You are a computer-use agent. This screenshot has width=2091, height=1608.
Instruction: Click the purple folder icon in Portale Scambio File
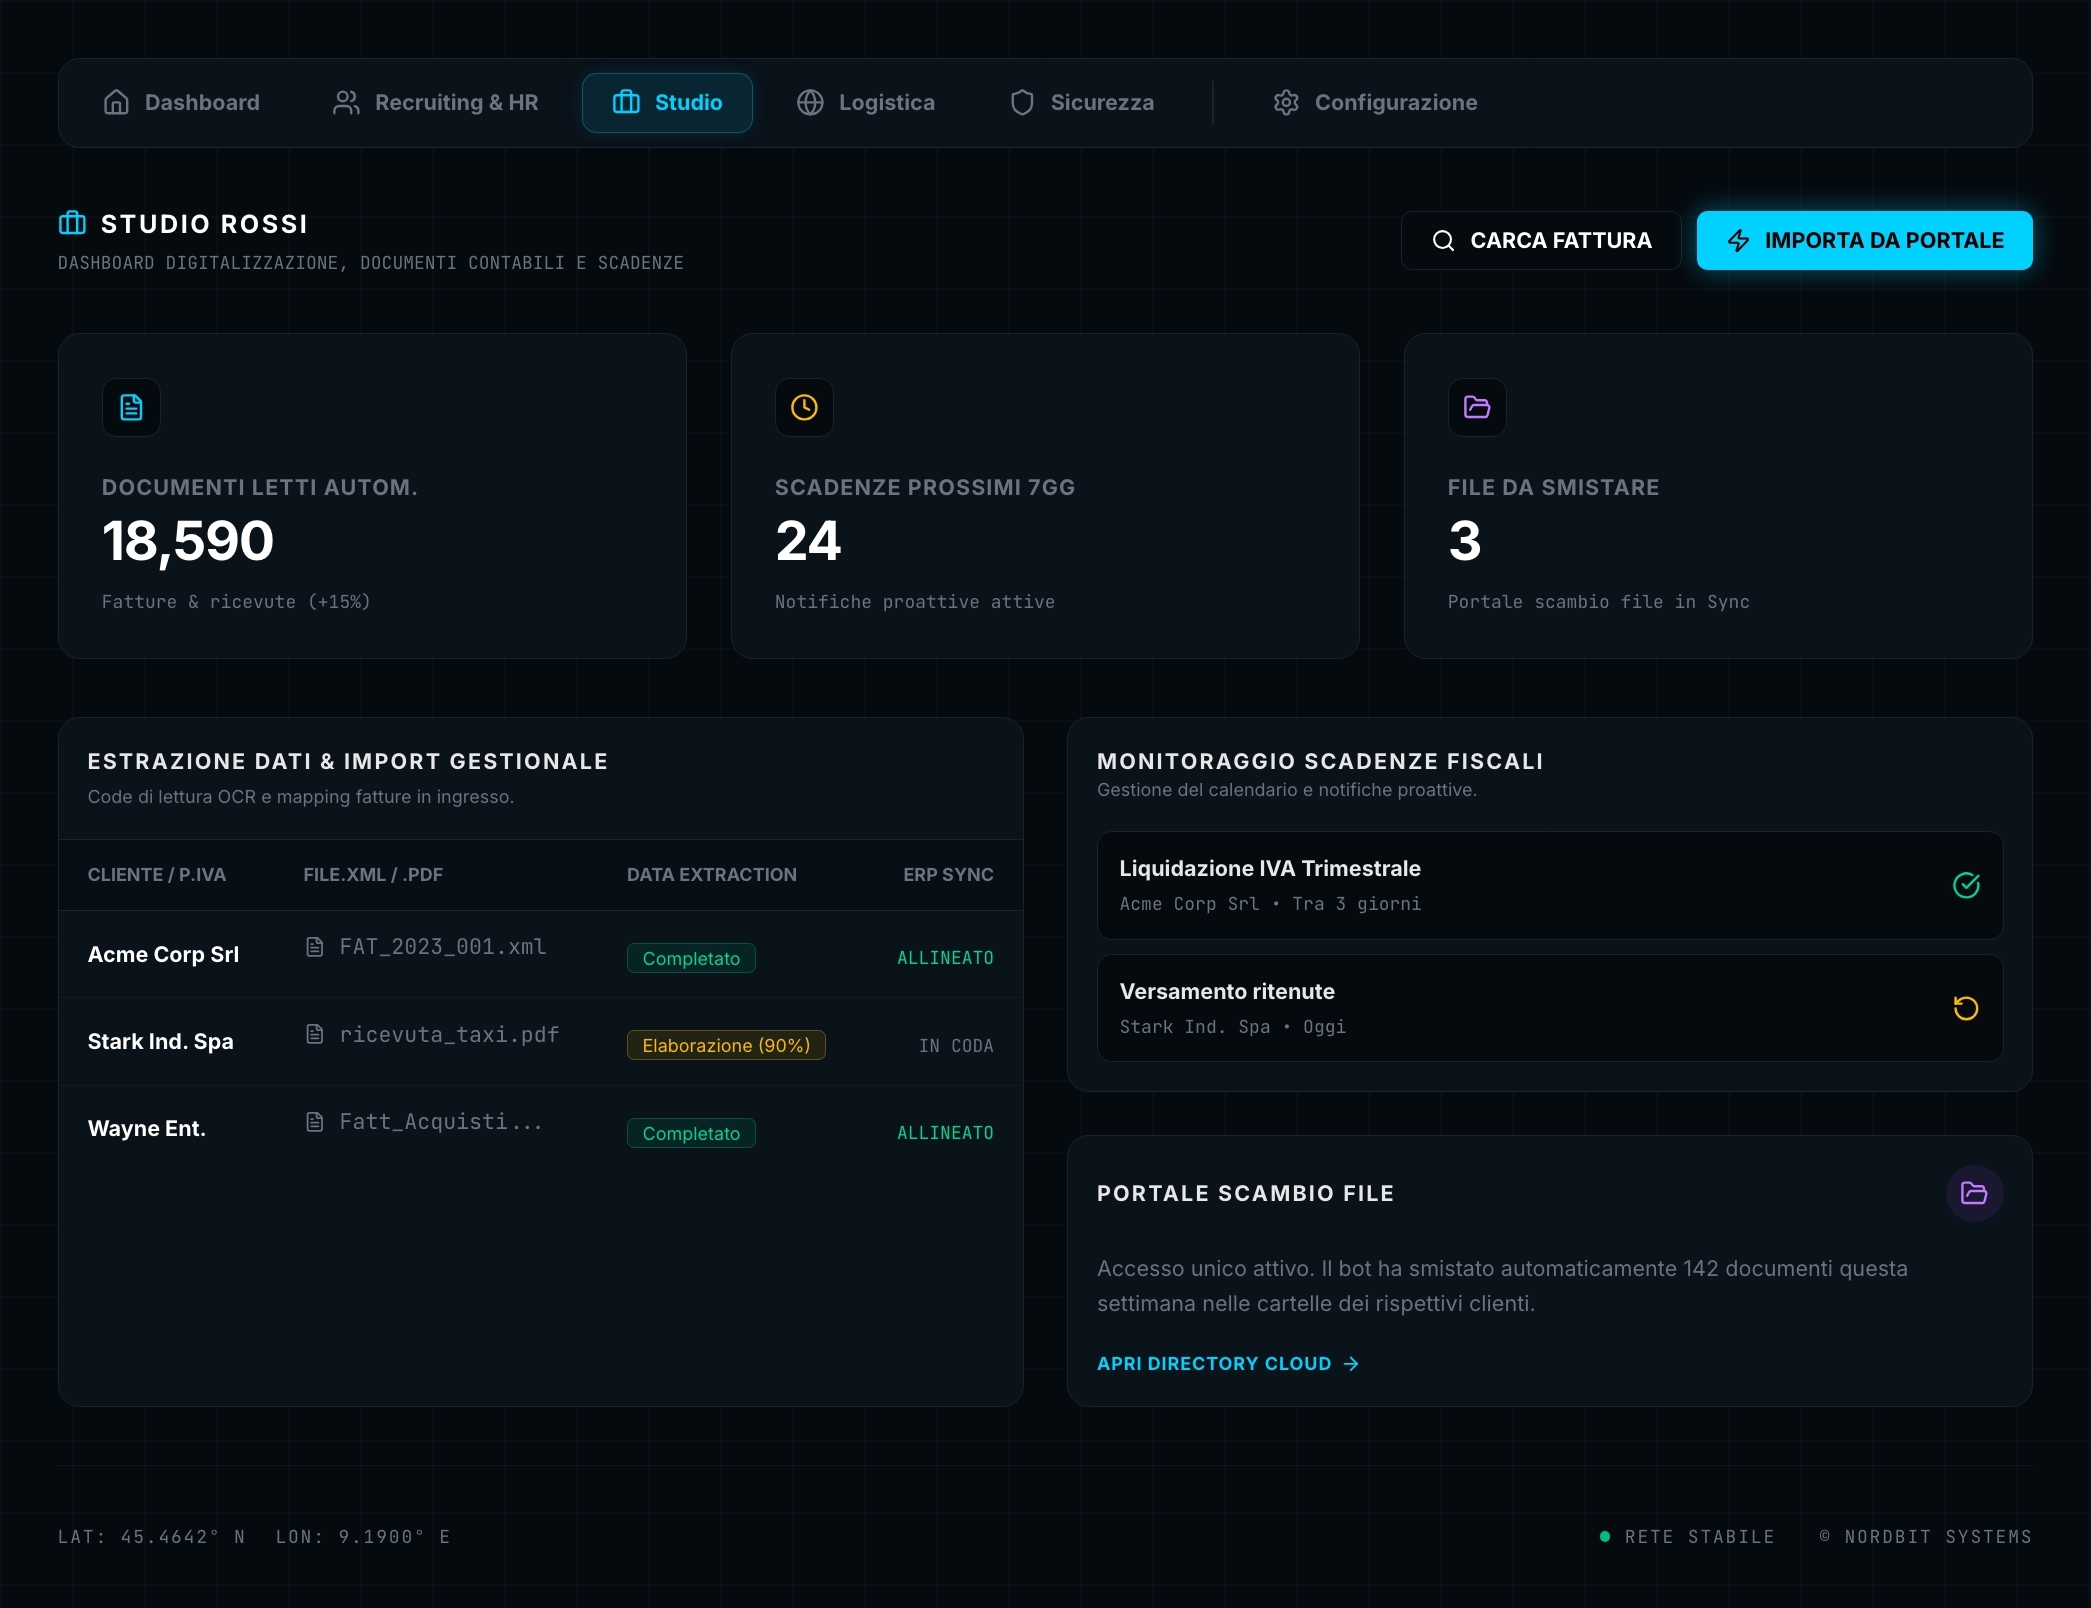pos(1974,1193)
